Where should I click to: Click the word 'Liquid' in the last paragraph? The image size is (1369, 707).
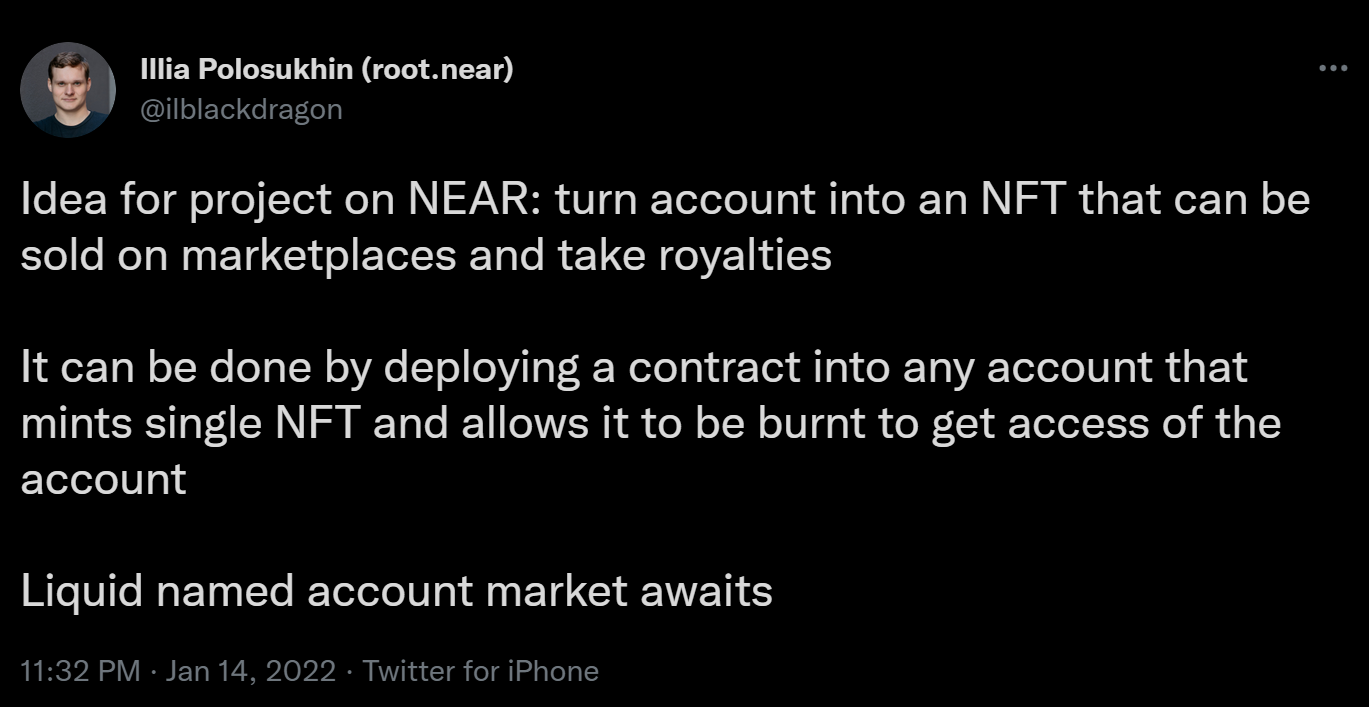click(x=82, y=592)
